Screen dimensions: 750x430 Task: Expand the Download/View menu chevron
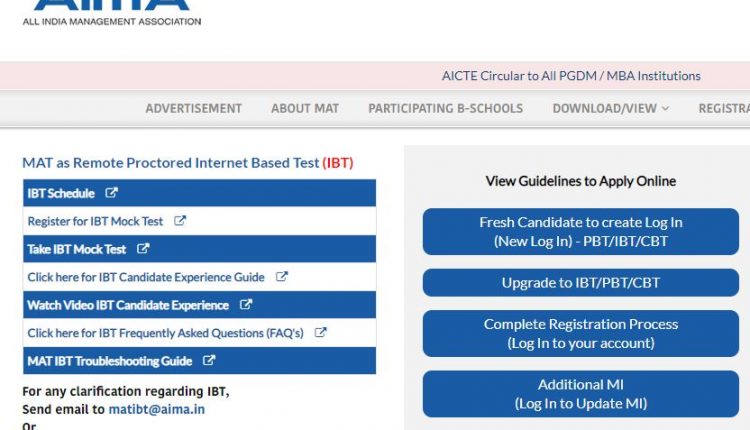[x=665, y=109]
